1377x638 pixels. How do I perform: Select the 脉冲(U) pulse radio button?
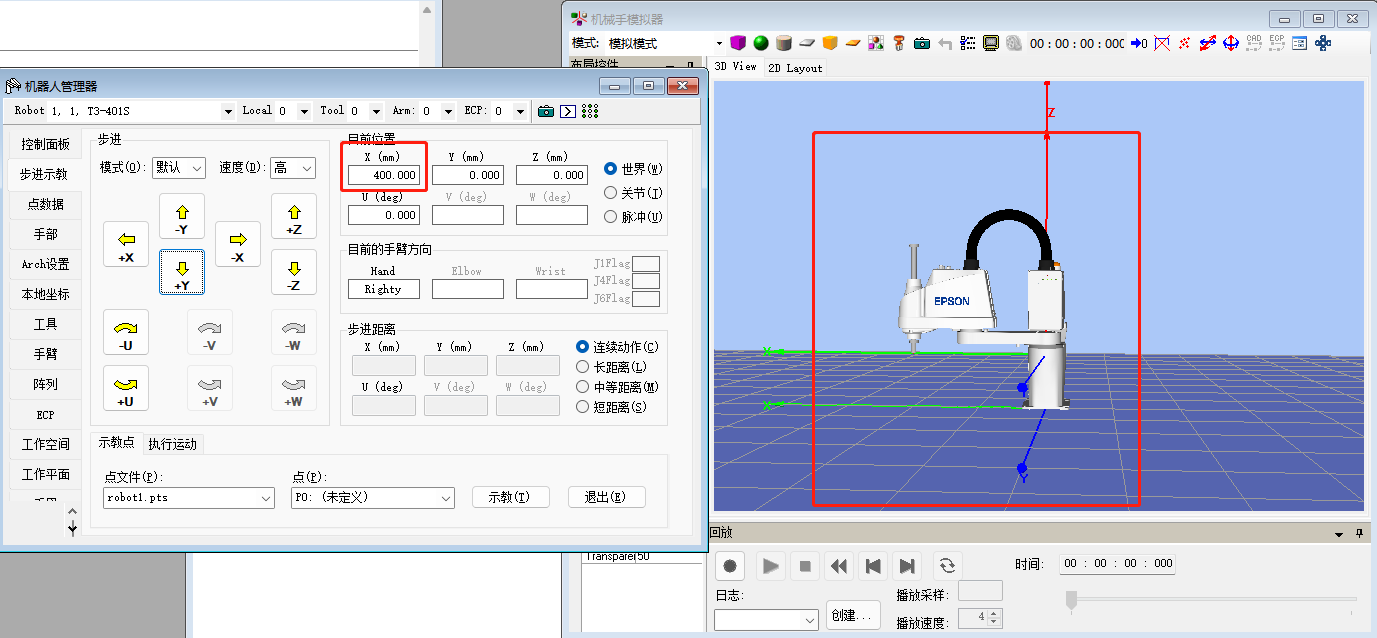tap(610, 216)
